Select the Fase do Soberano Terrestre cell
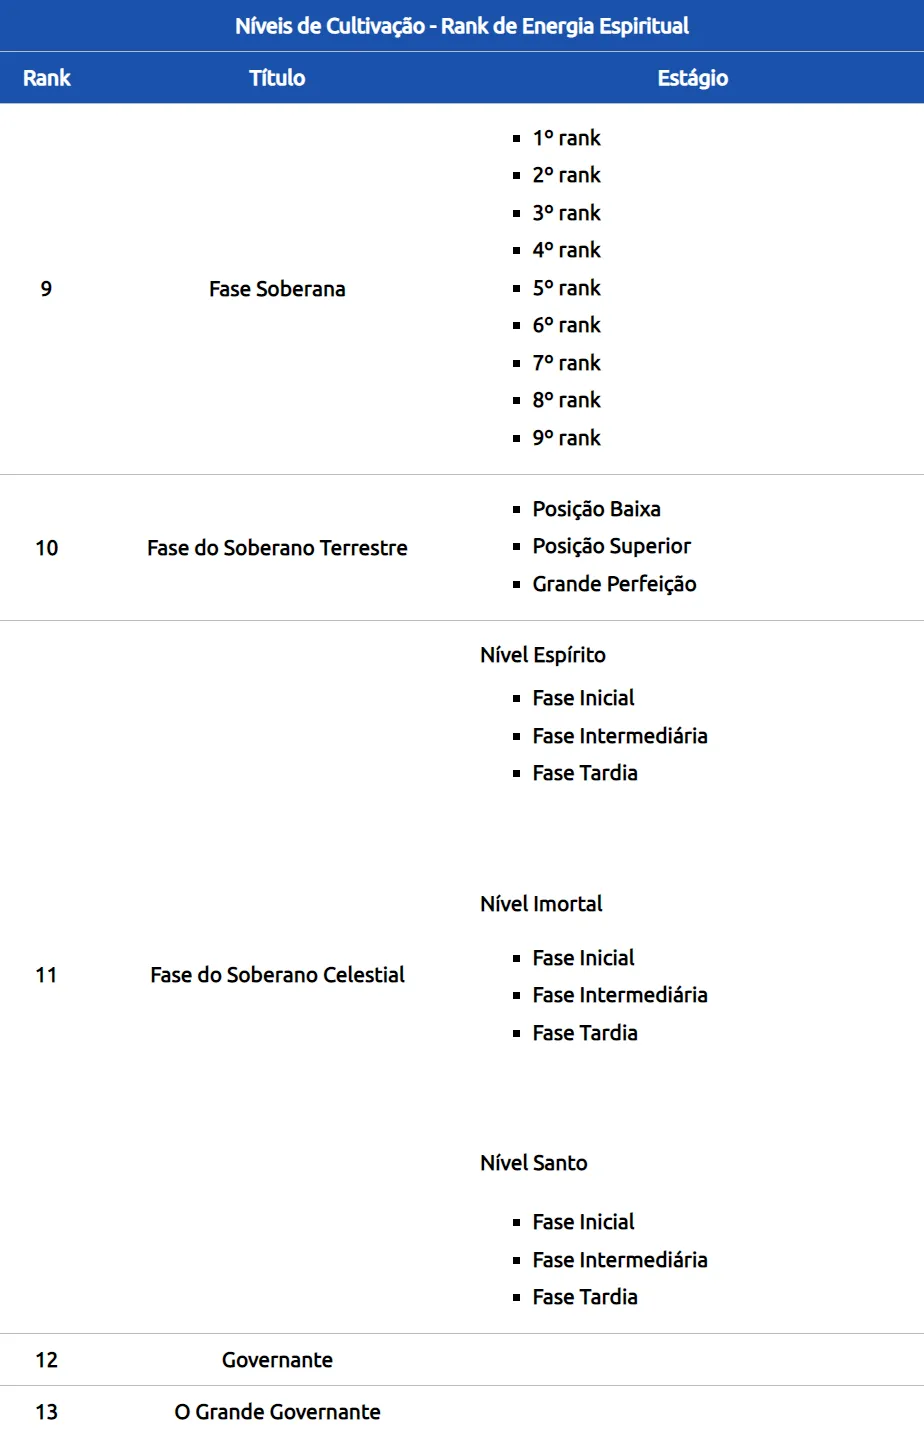Viewport: 924px width, 1437px height. pos(277,548)
